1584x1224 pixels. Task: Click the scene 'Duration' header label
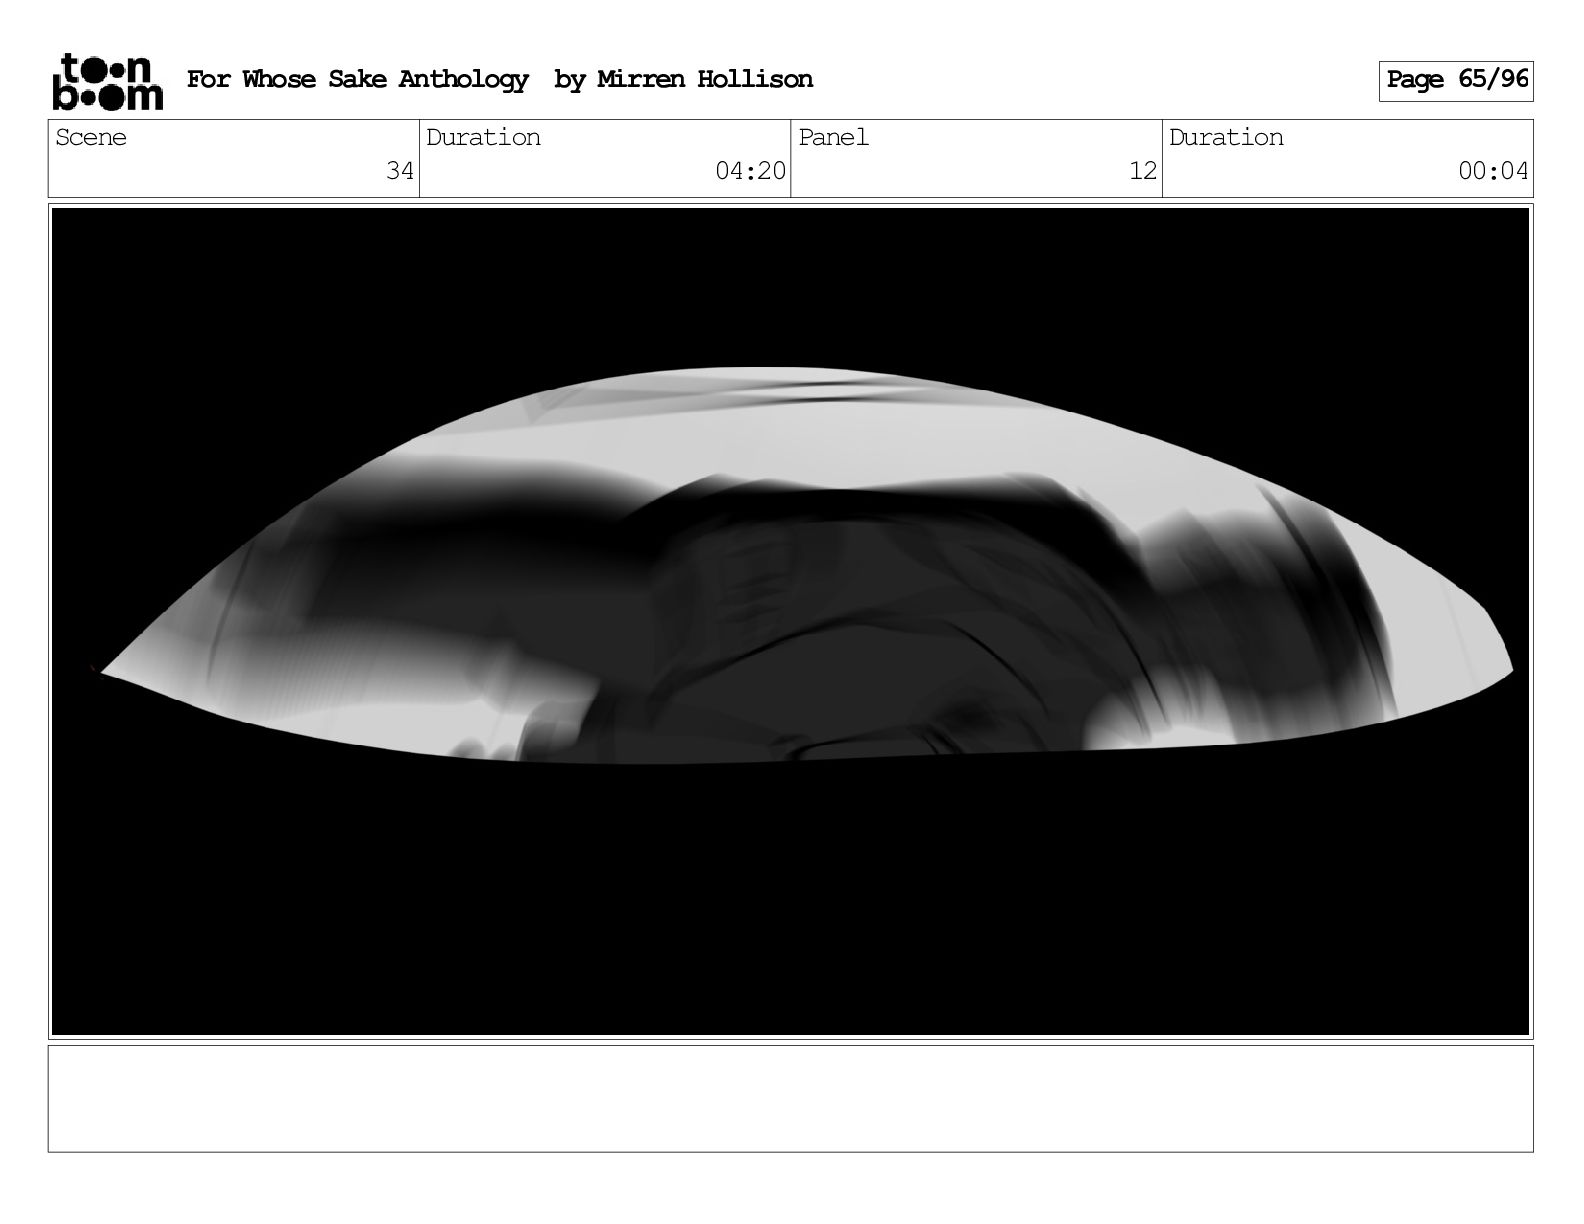pyautogui.click(x=484, y=138)
